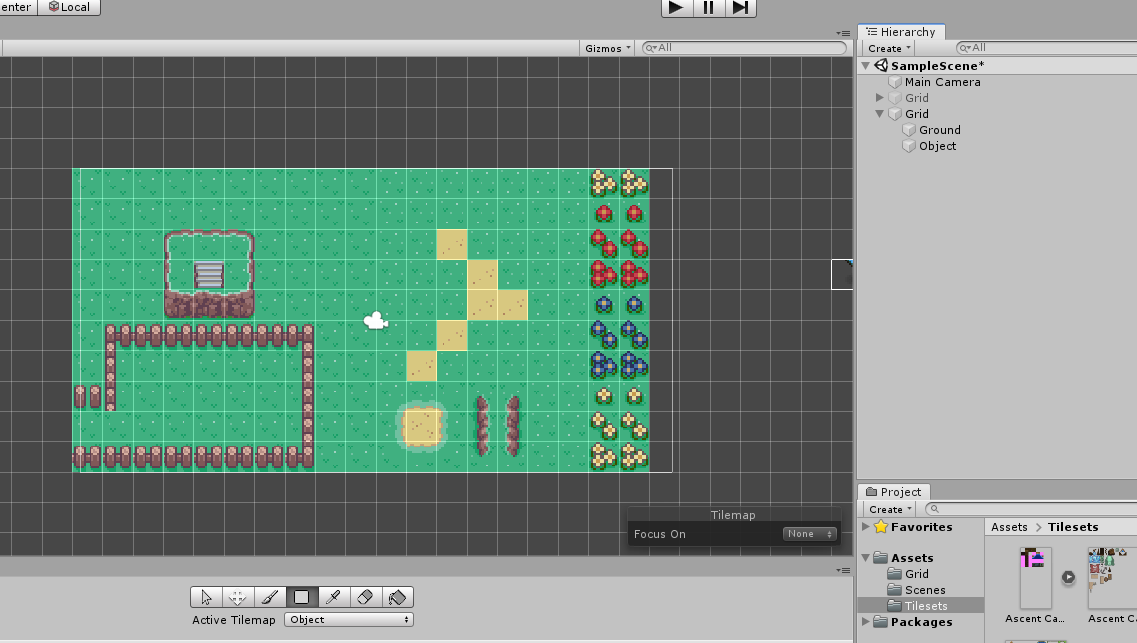Switch to the Project tab
1137x643 pixels.
coord(893,491)
